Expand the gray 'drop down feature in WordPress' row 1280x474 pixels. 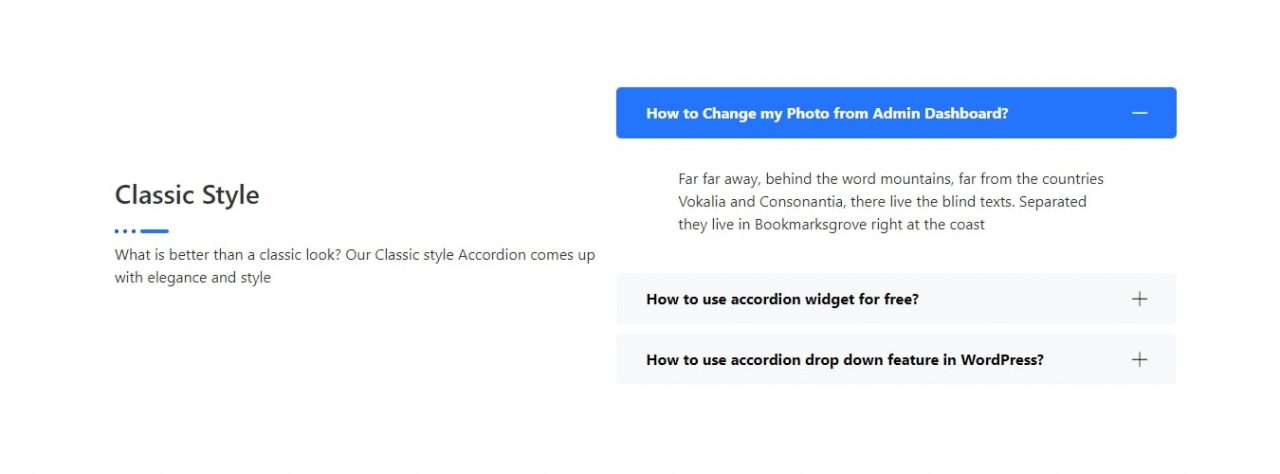(896, 359)
